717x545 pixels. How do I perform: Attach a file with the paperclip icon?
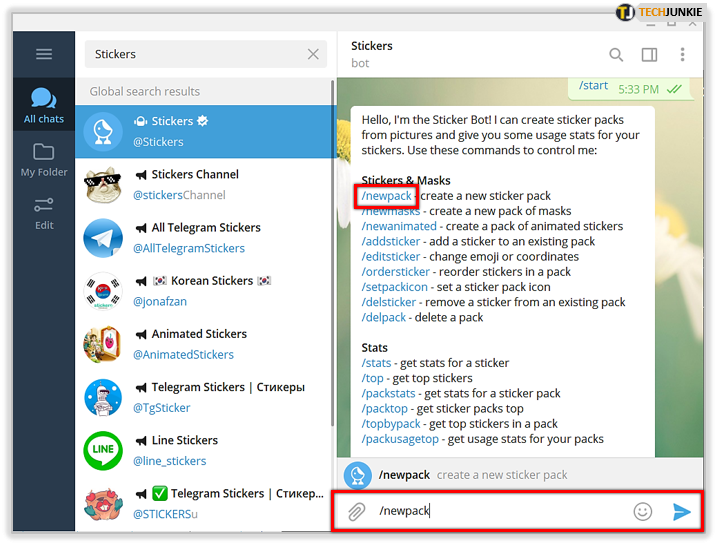pos(356,512)
